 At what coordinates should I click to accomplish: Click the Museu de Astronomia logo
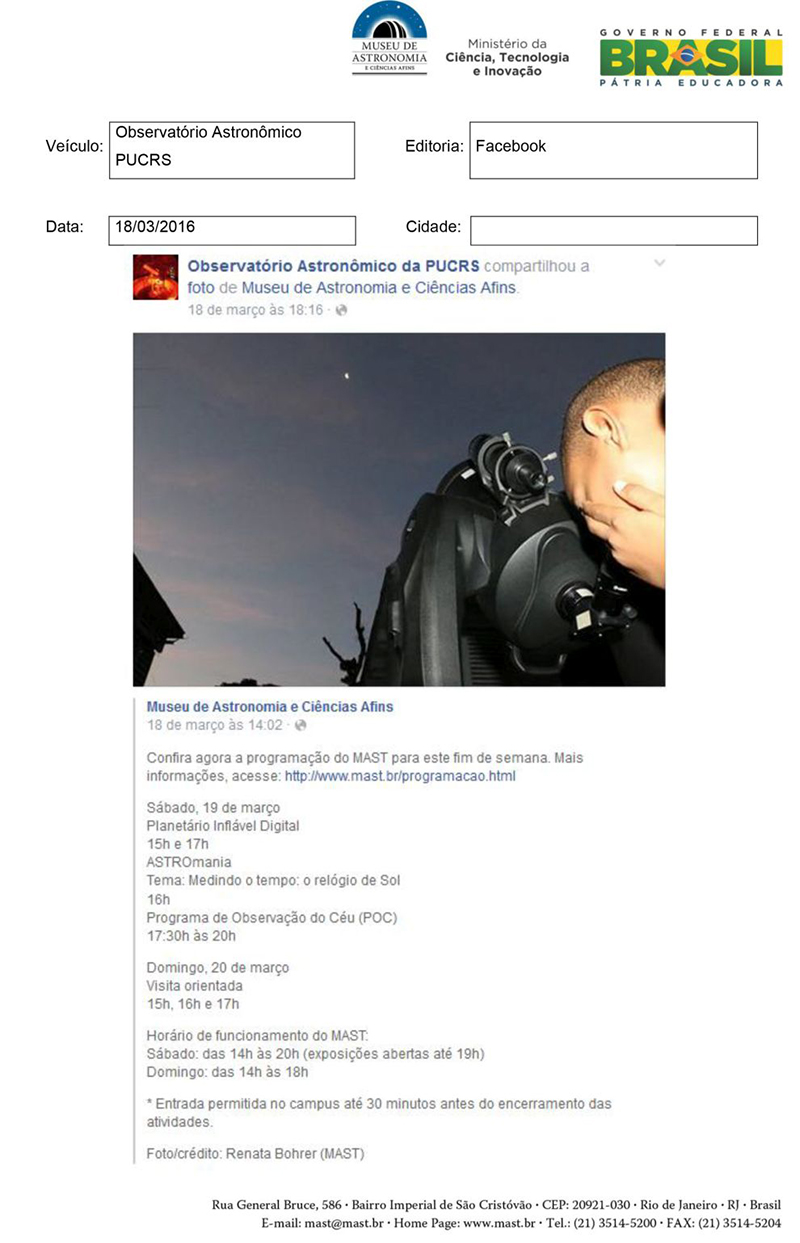coord(390,40)
